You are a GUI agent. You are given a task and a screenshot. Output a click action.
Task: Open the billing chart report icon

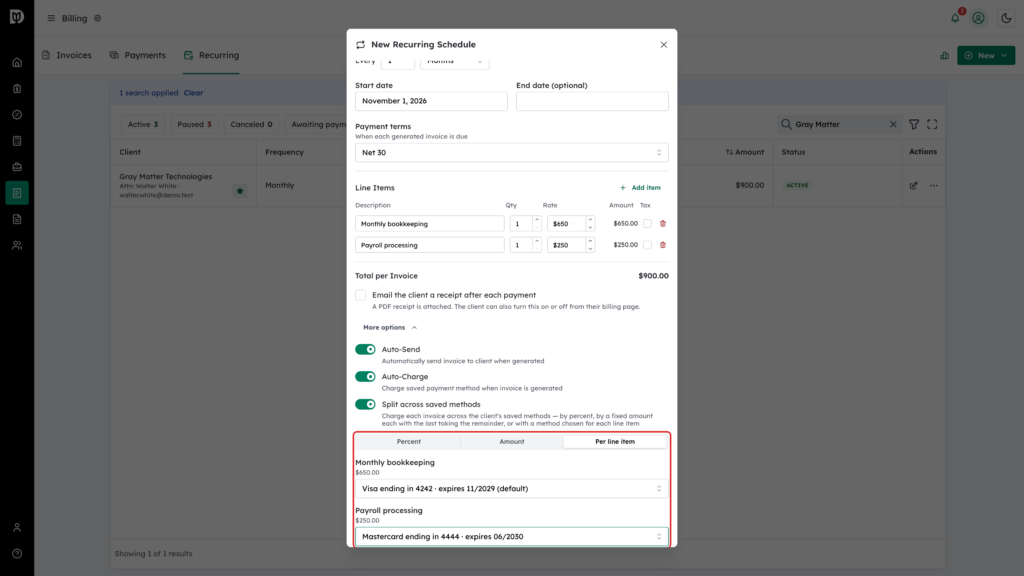tap(944, 56)
